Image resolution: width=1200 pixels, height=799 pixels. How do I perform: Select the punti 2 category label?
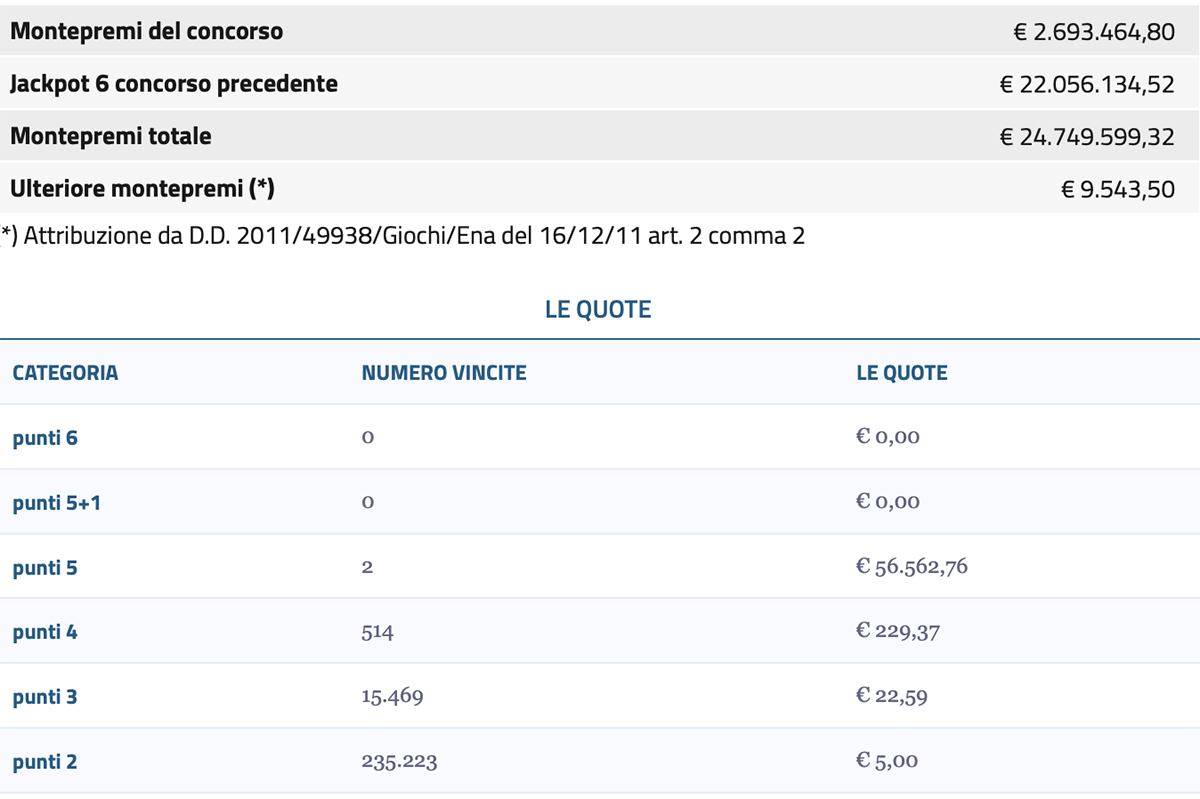[x=45, y=762]
